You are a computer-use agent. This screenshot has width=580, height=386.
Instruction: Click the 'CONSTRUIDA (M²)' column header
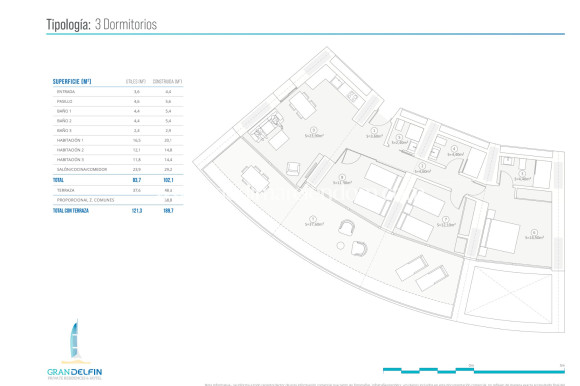167,81
